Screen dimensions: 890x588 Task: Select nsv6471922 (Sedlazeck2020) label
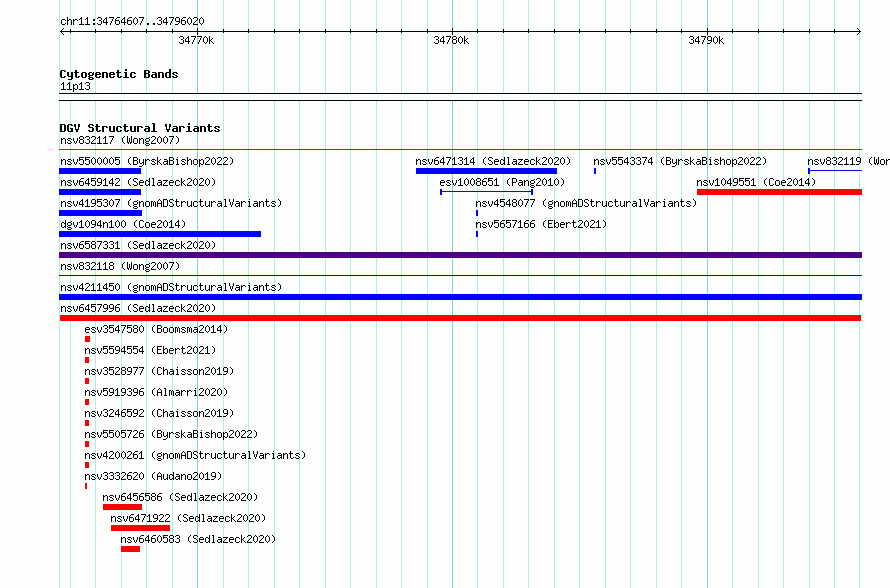(x=188, y=518)
